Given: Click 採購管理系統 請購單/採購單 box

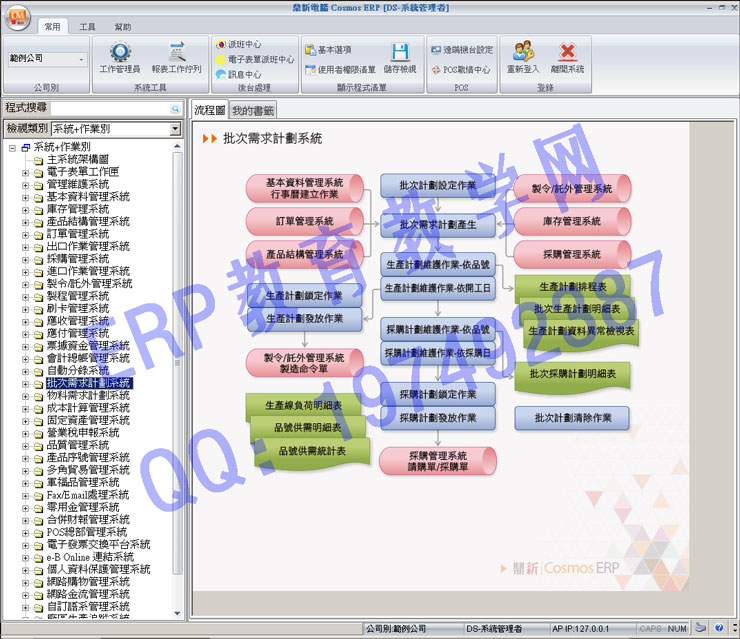Looking at the screenshot, I should 438,461.
